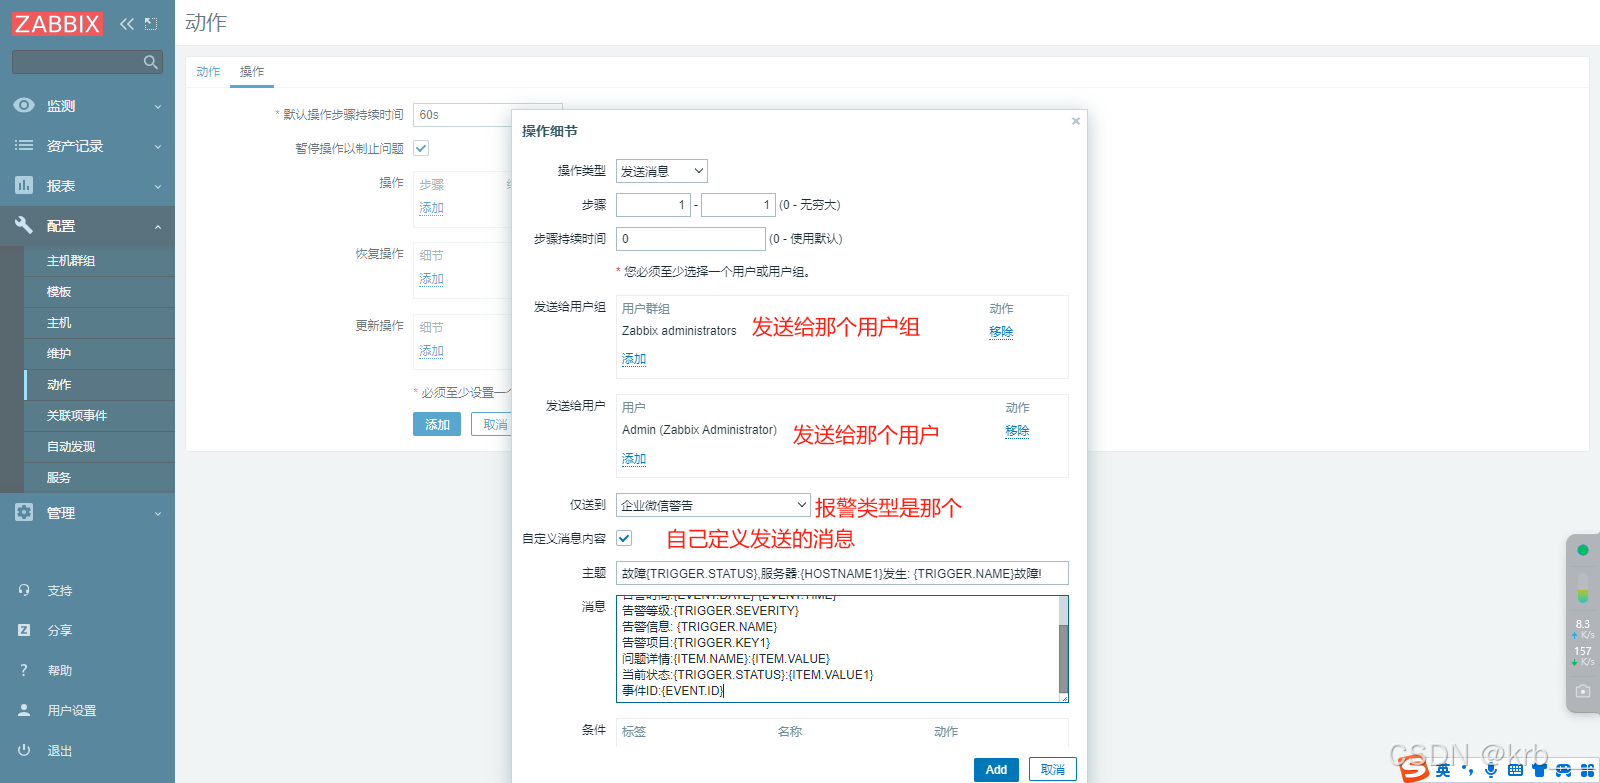Screen dimensions: 1600x783
Task: Open 主机群组 in the sidebar
Action: coord(99,261)
